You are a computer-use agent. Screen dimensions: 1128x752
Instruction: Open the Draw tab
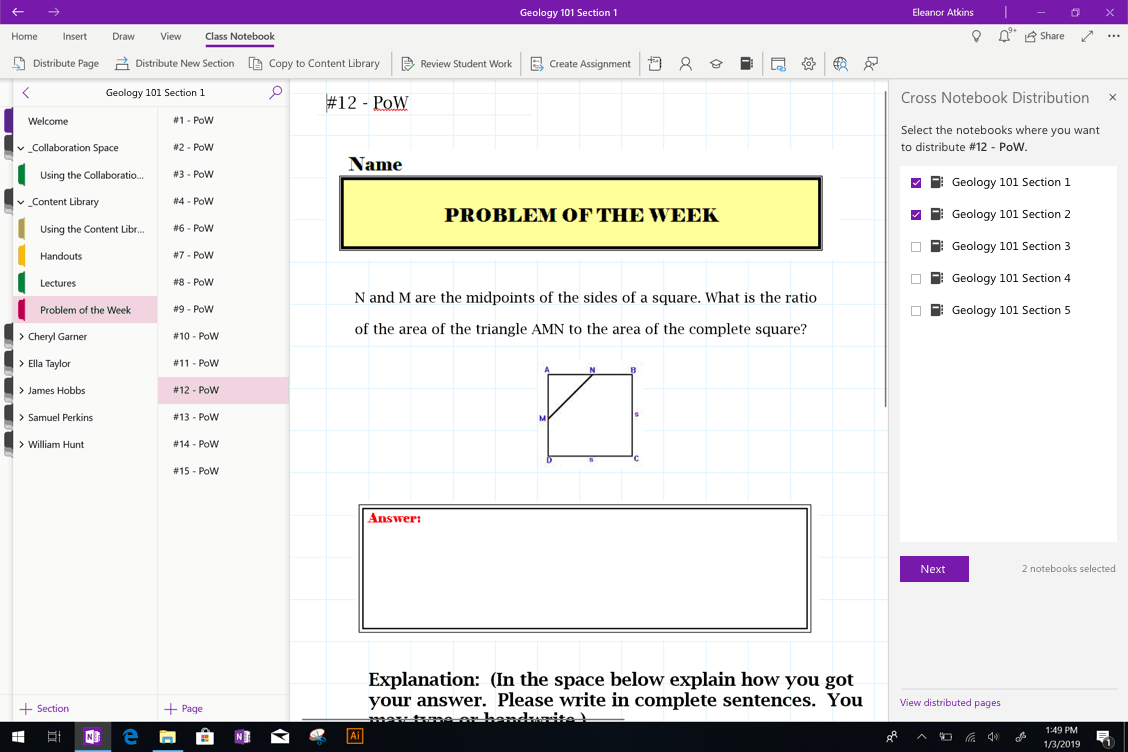123,36
